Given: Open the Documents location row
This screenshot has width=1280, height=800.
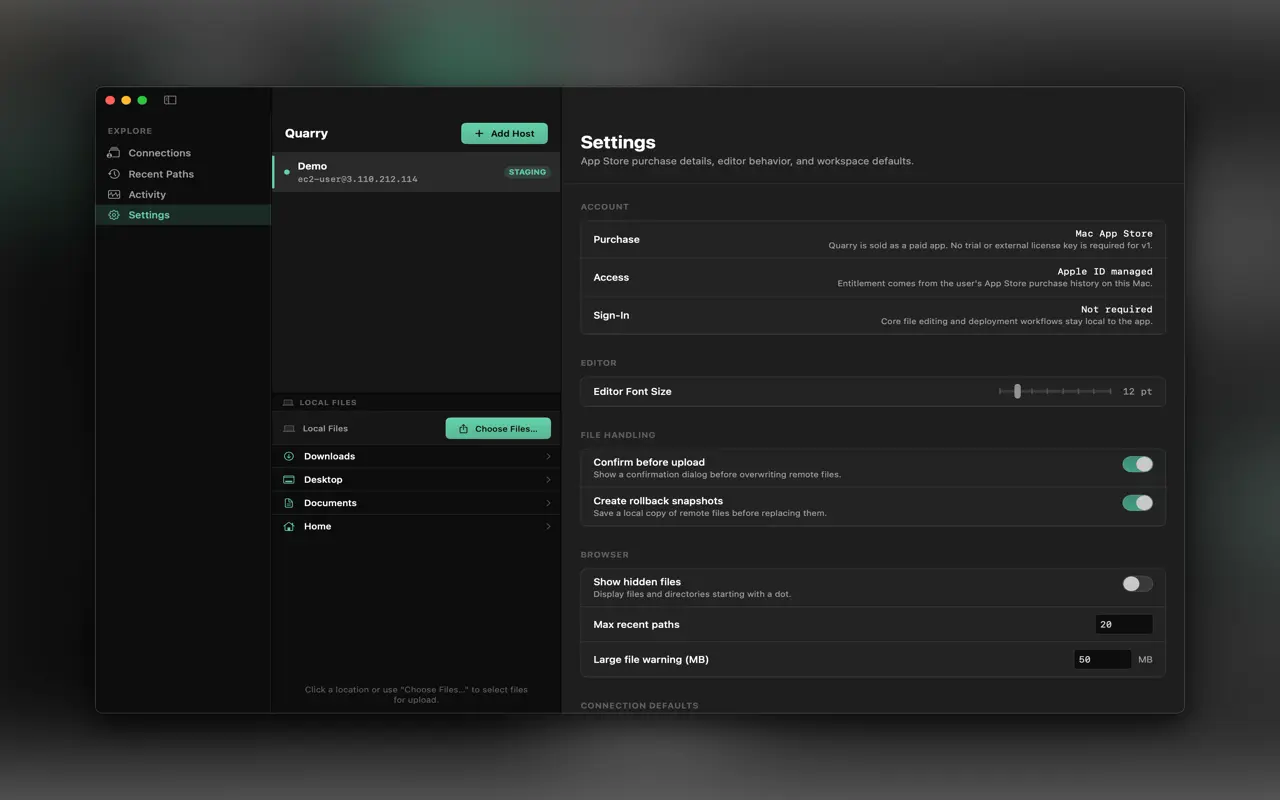Looking at the screenshot, I should (416, 503).
